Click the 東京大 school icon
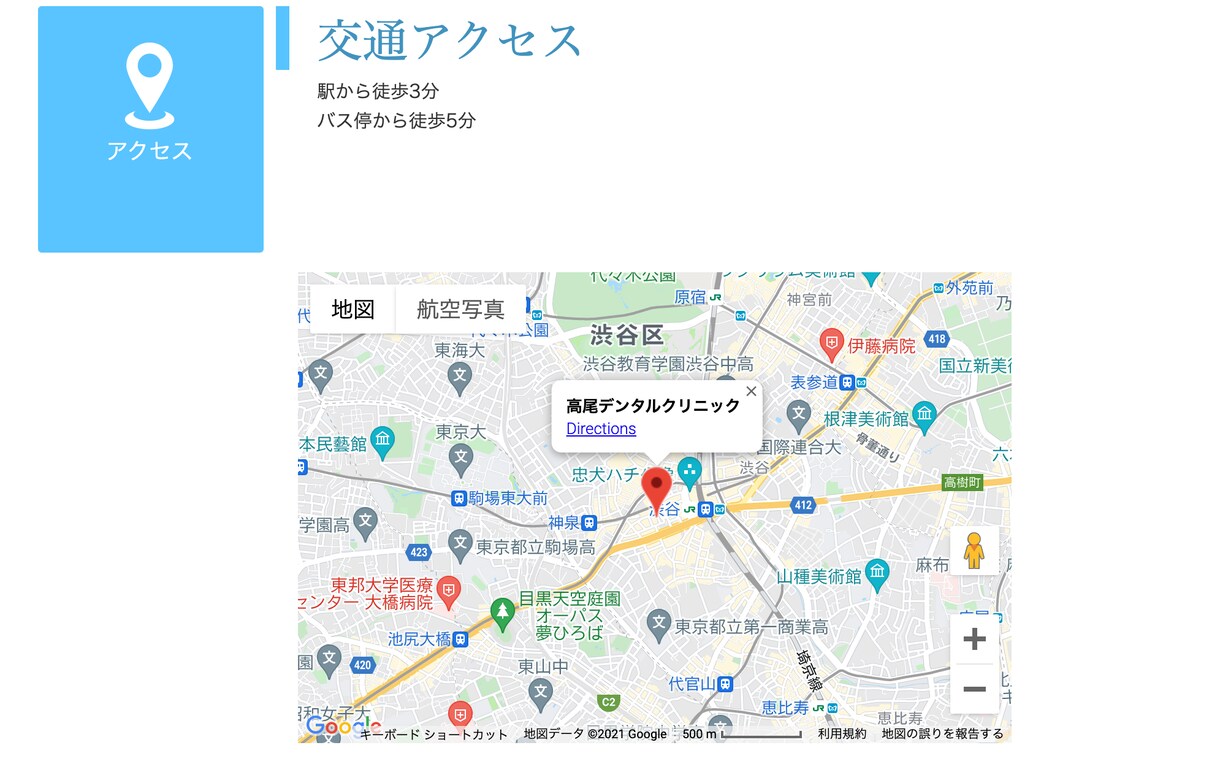The image size is (1220, 775). click(x=460, y=460)
